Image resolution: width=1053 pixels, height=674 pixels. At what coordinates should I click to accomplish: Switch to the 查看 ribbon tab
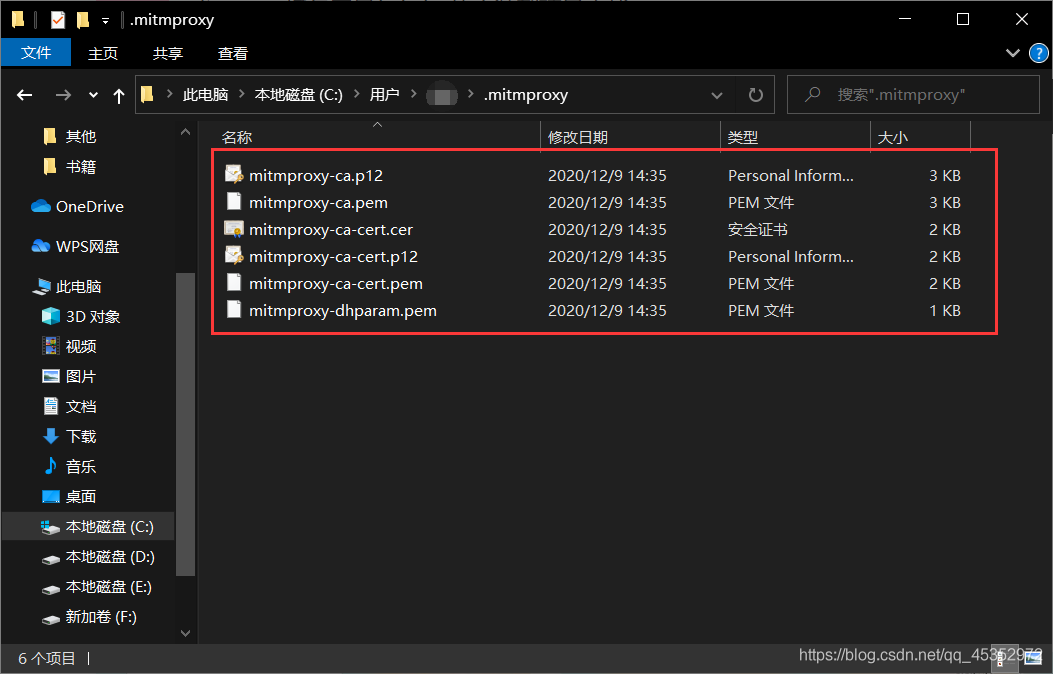233,54
